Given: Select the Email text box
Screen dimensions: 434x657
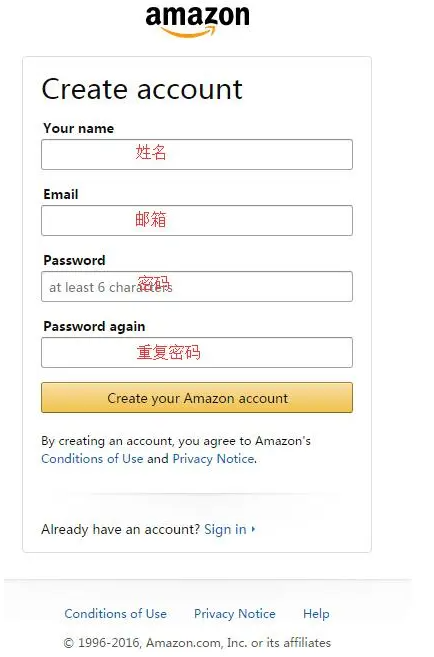Looking at the screenshot, I should tap(197, 220).
